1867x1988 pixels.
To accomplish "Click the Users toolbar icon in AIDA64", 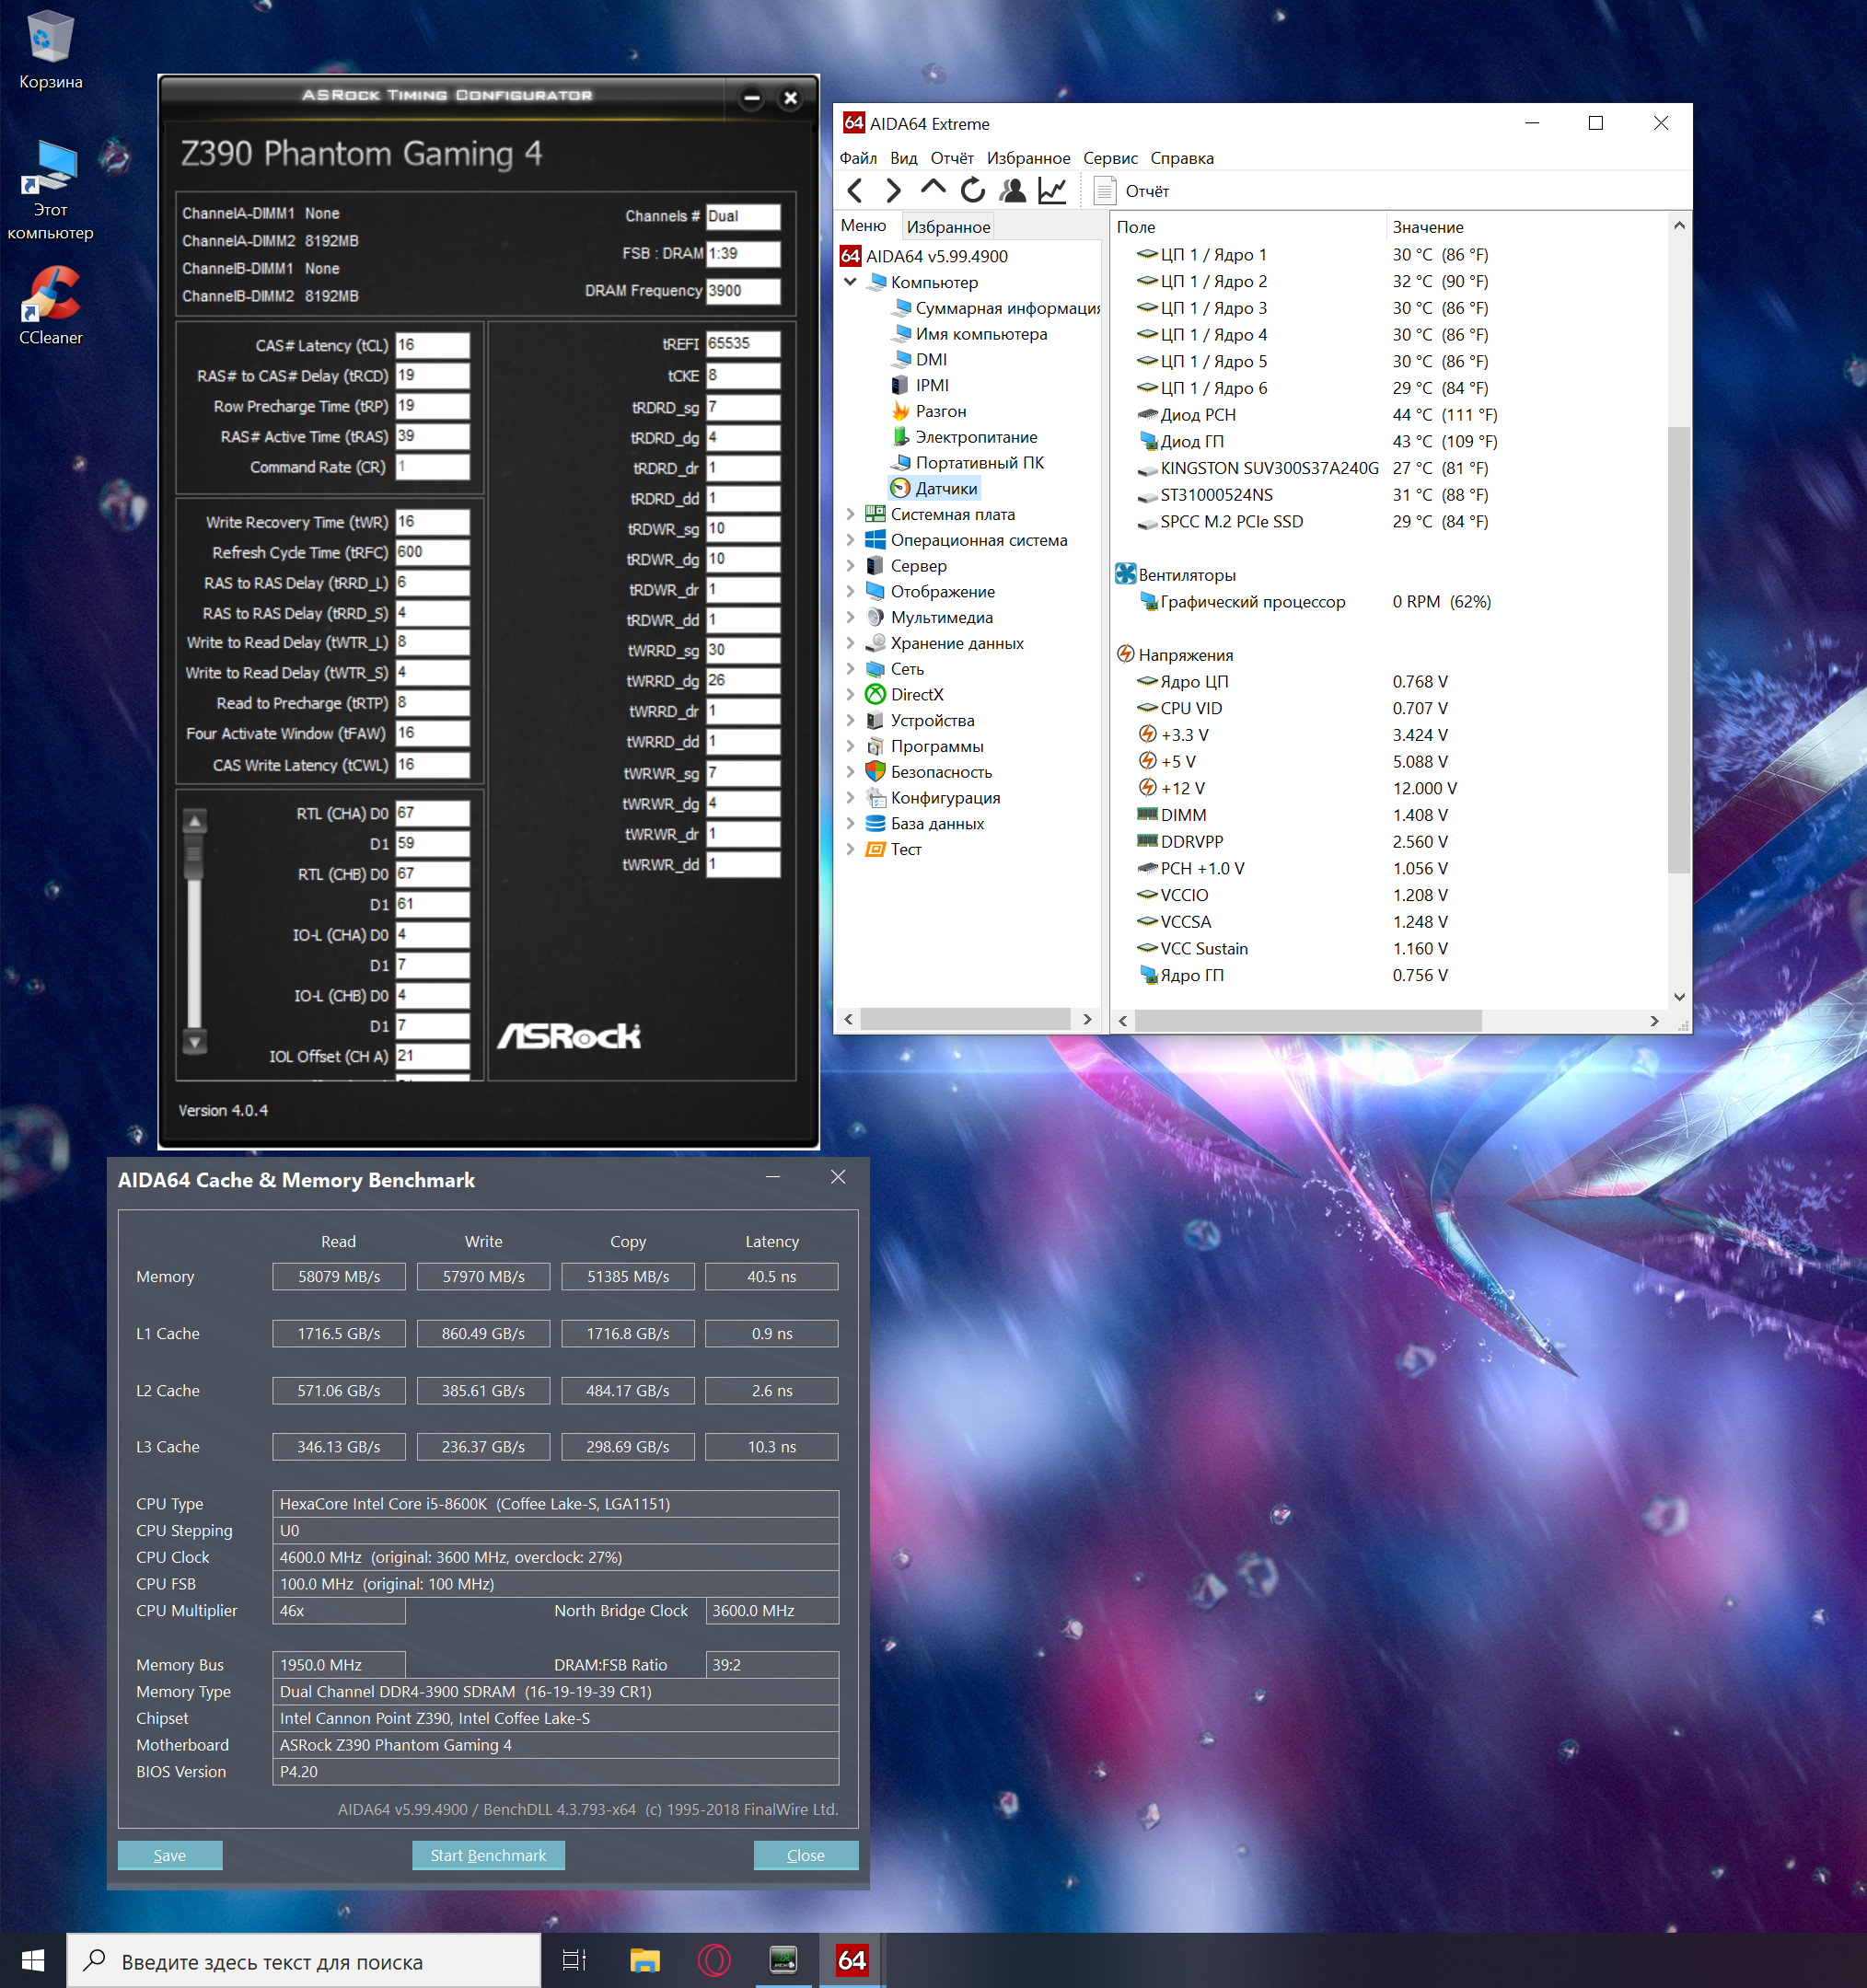I will tap(1012, 190).
